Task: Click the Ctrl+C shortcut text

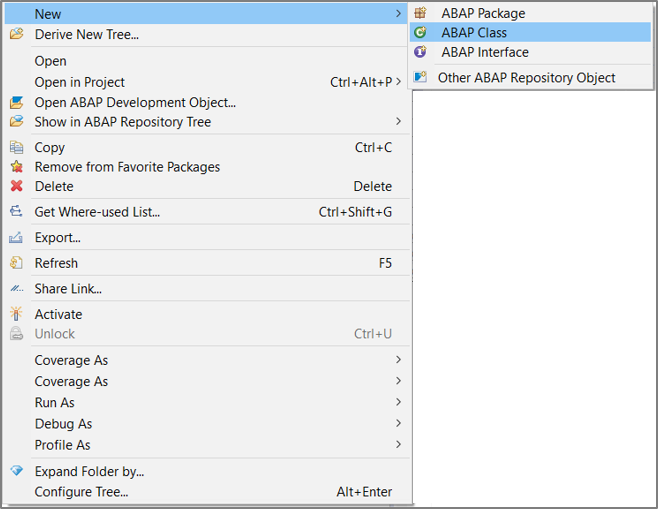Action: pyautogui.click(x=373, y=147)
